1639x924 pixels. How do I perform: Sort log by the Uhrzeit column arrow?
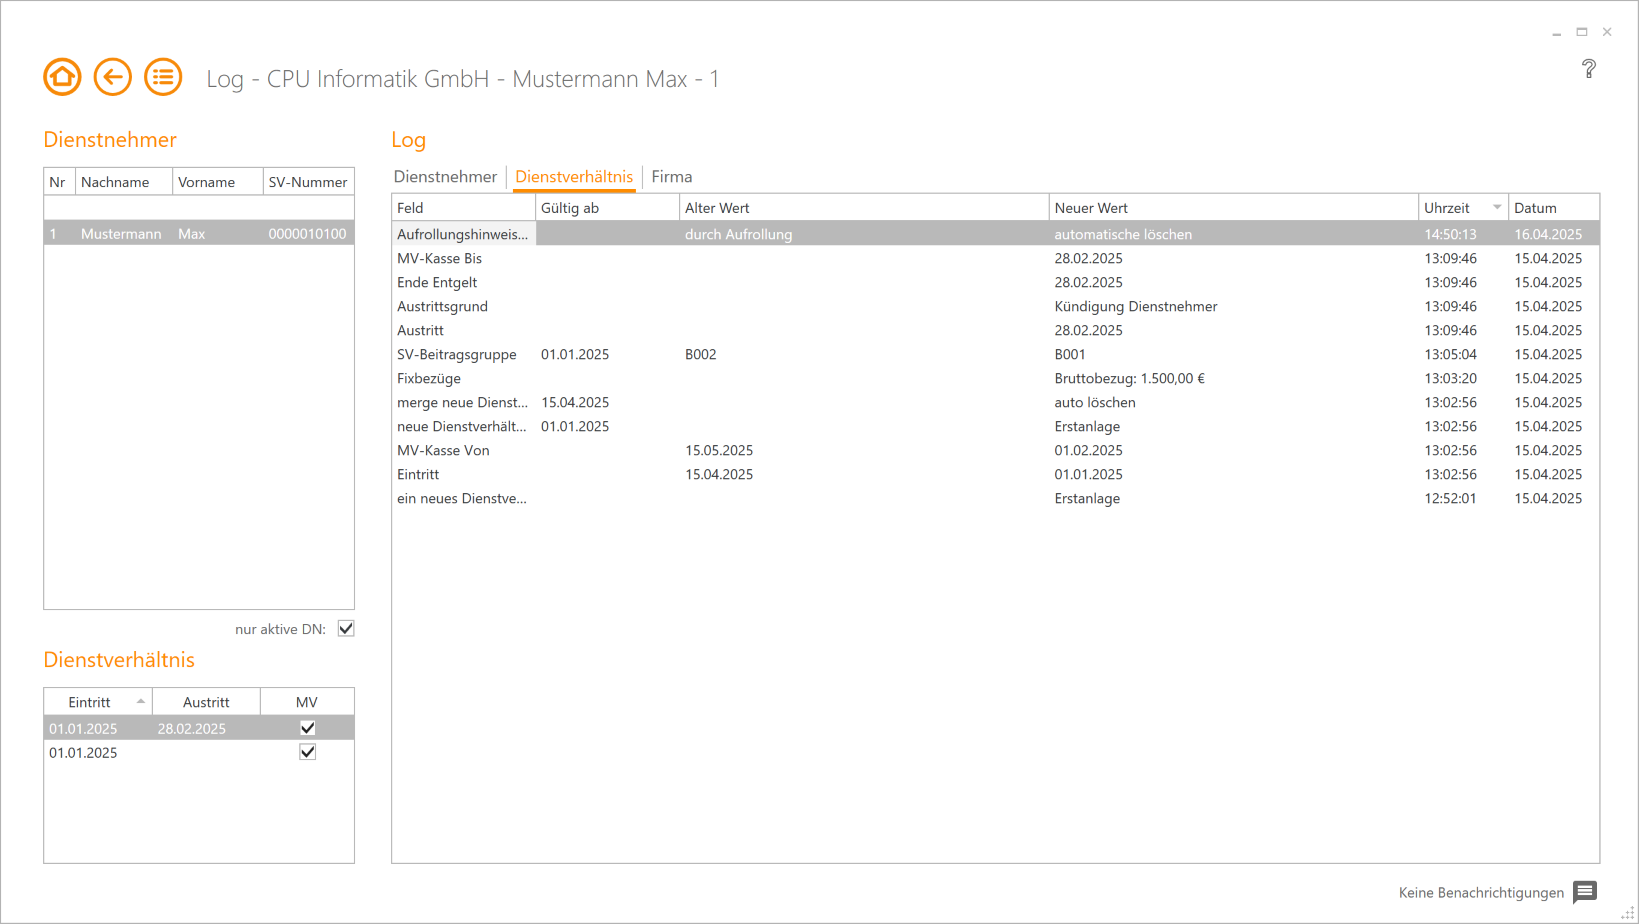coord(1496,208)
